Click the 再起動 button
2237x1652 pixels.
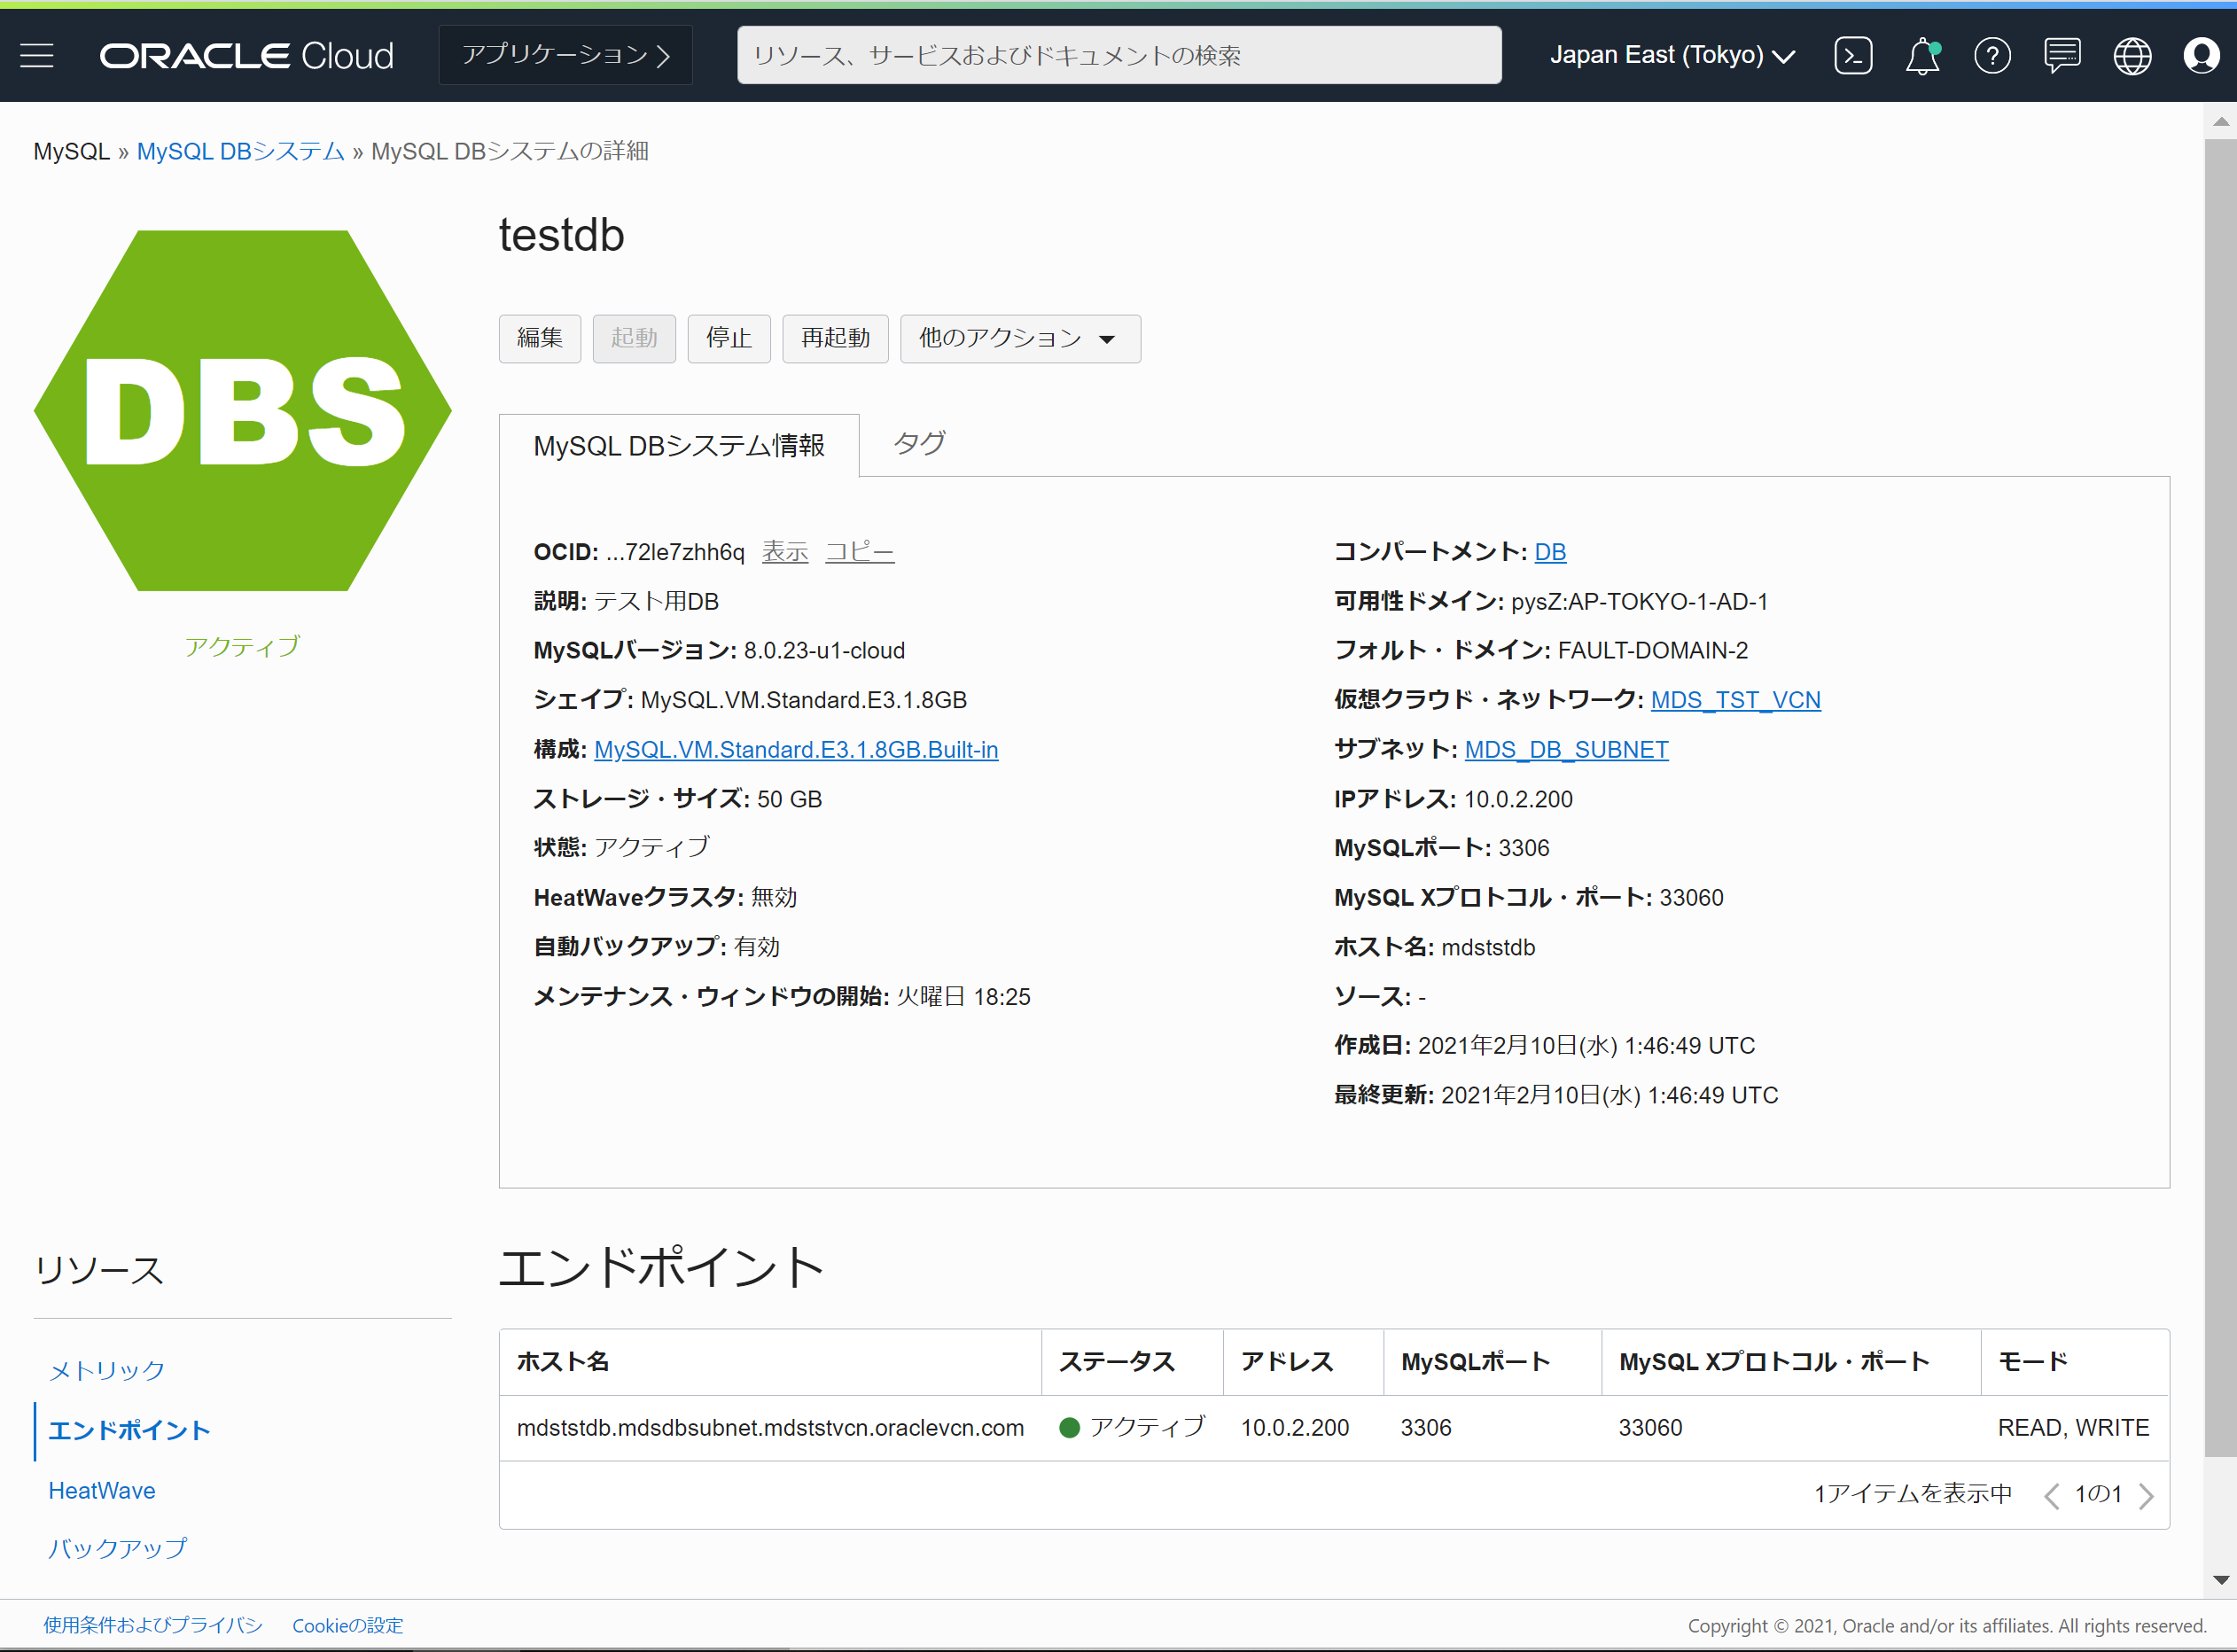[834, 338]
